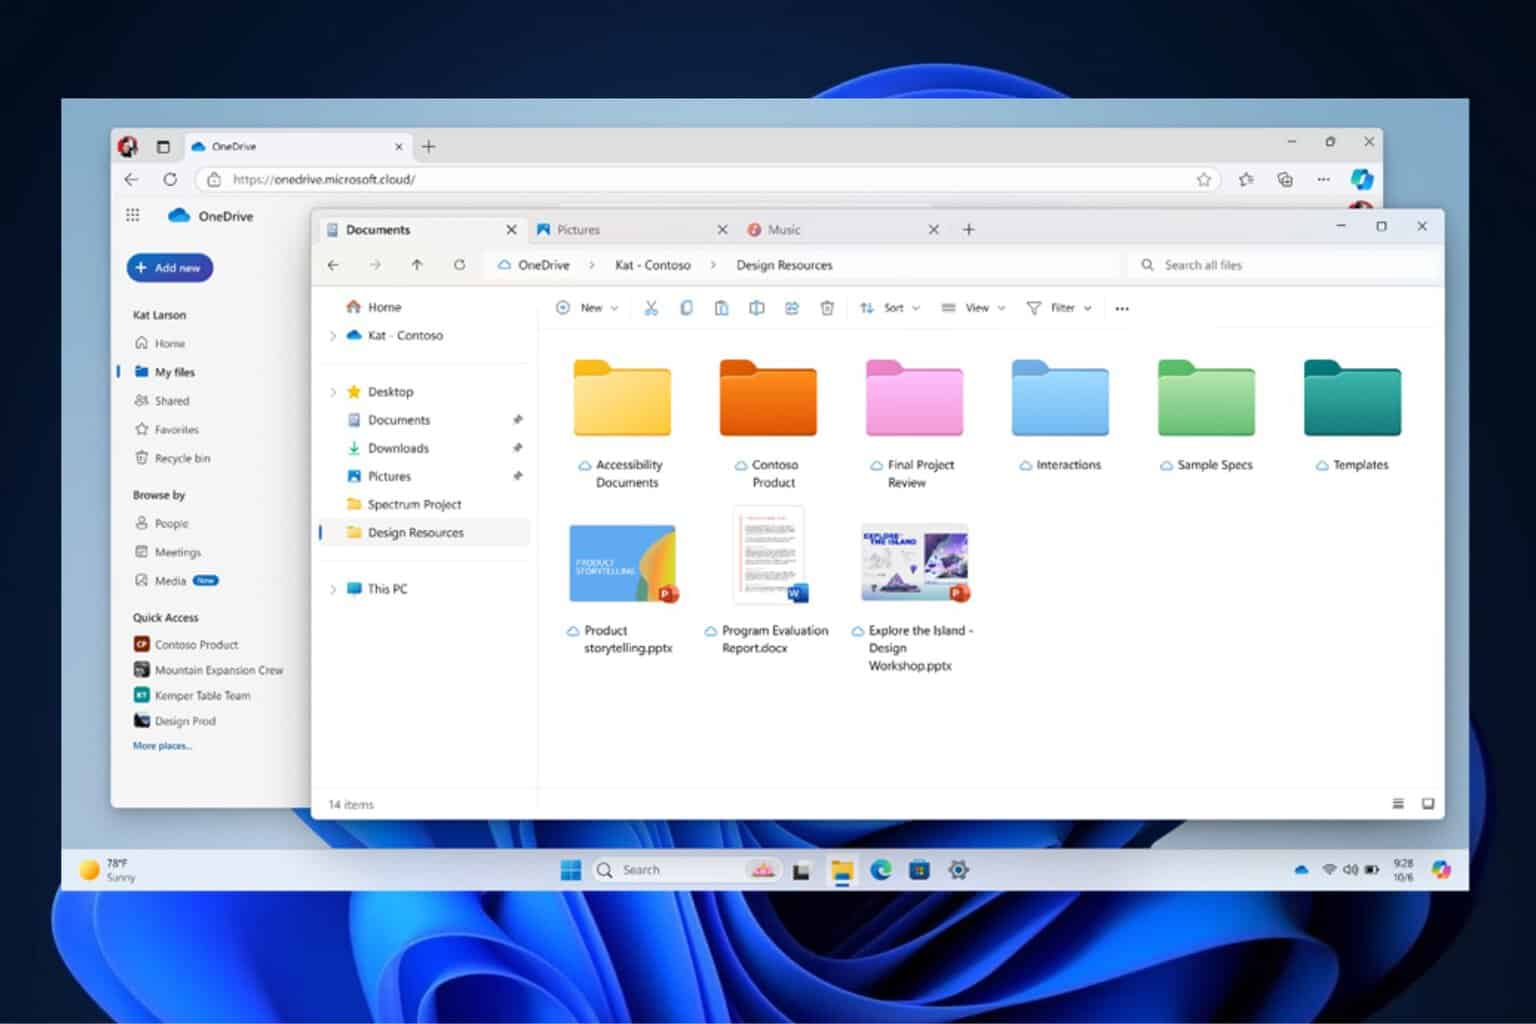Refresh the File Explorer folder view

(459, 265)
